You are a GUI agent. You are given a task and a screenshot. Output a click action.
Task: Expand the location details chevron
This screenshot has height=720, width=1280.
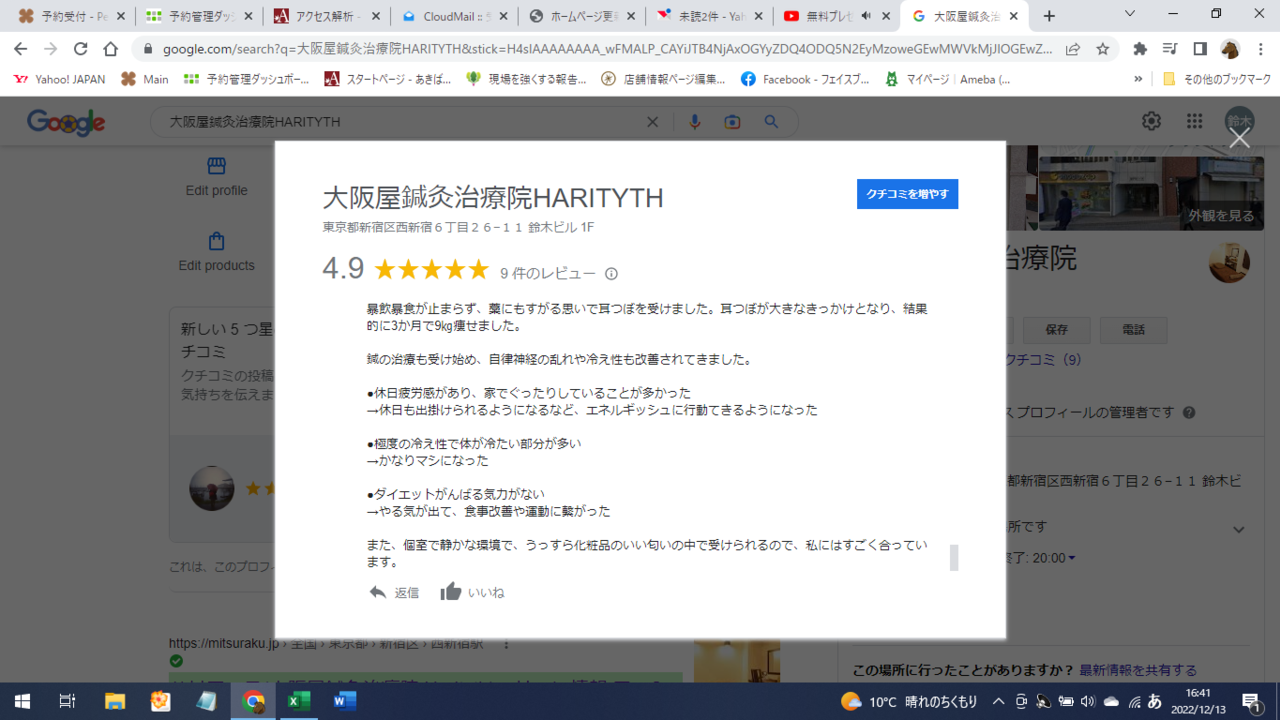click(1239, 529)
